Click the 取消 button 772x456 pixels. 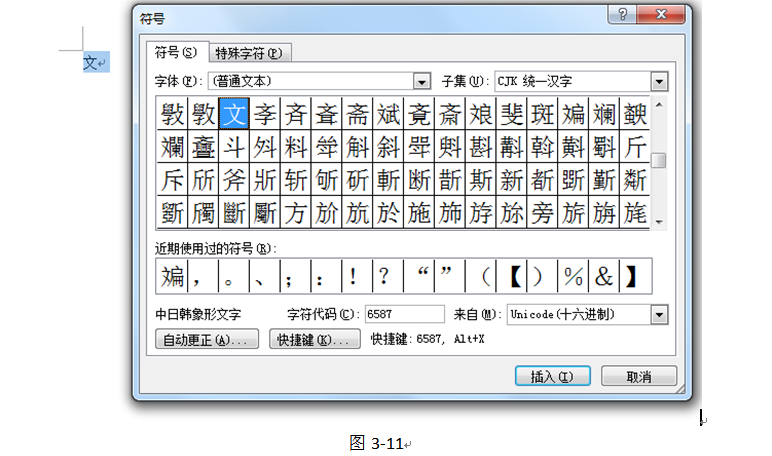pos(639,376)
